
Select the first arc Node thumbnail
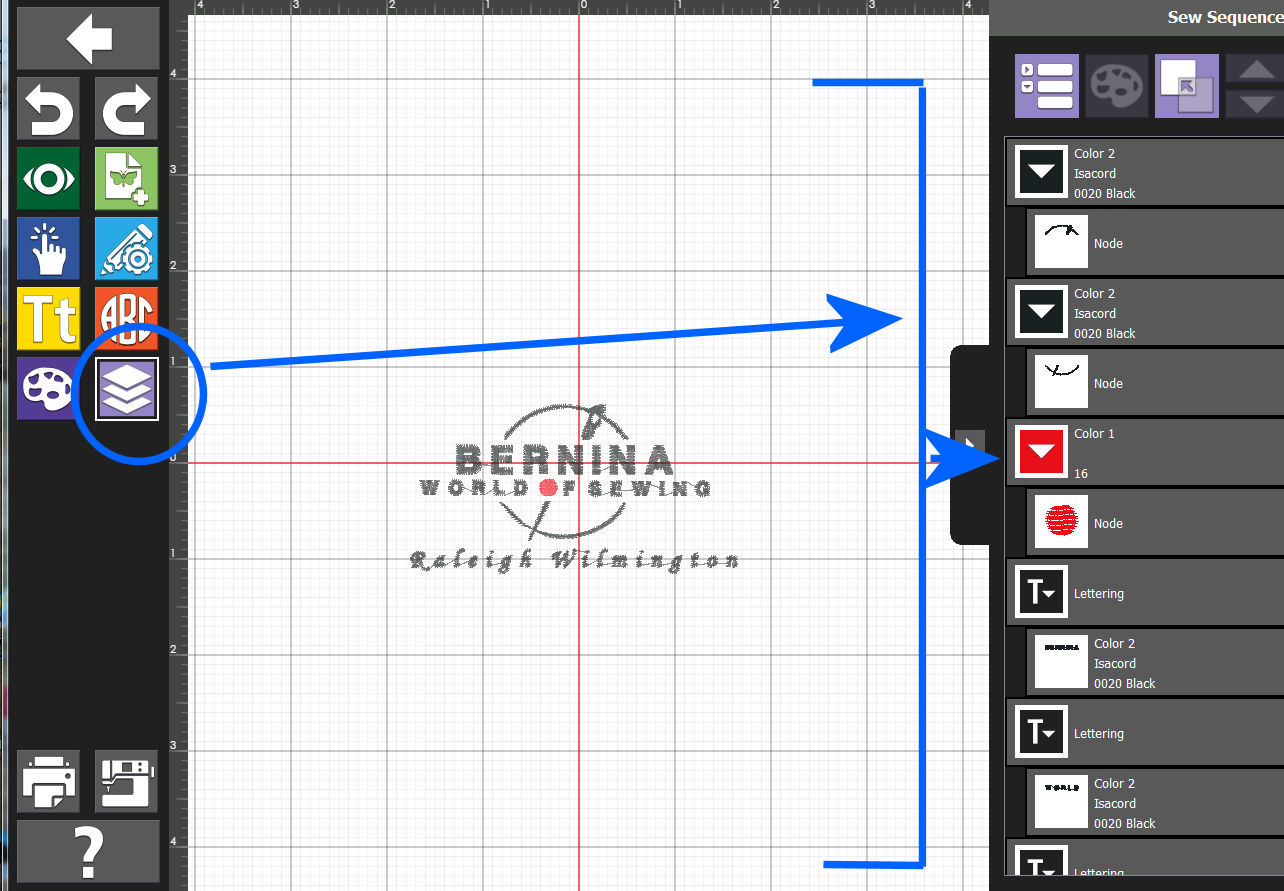(x=1061, y=242)
